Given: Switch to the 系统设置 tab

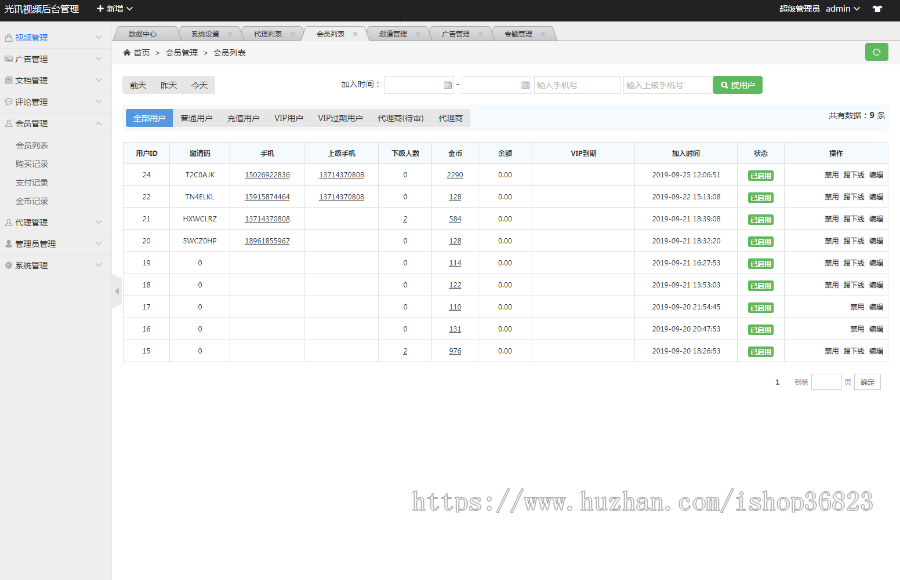Looking at the screenshot, I should (x=205, y=34).
